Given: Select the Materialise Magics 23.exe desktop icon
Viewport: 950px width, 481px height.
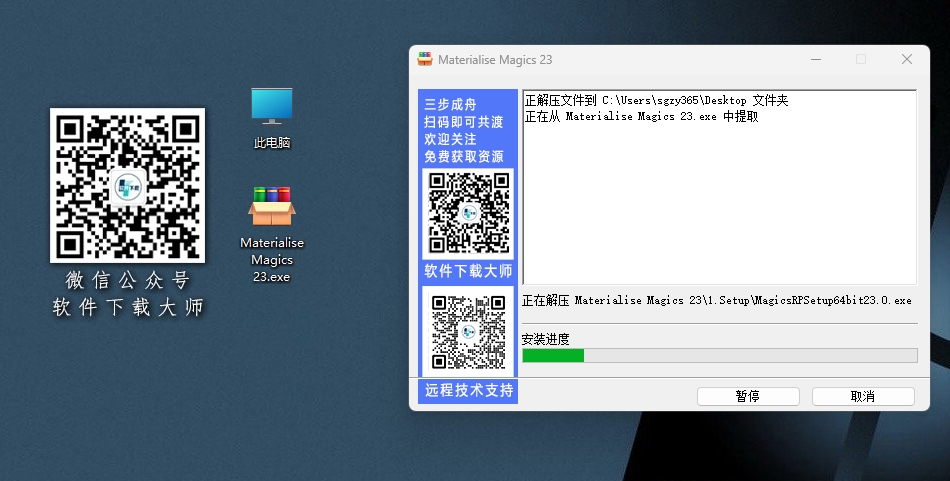Looking at the screenshot, I should coord(271,233).
